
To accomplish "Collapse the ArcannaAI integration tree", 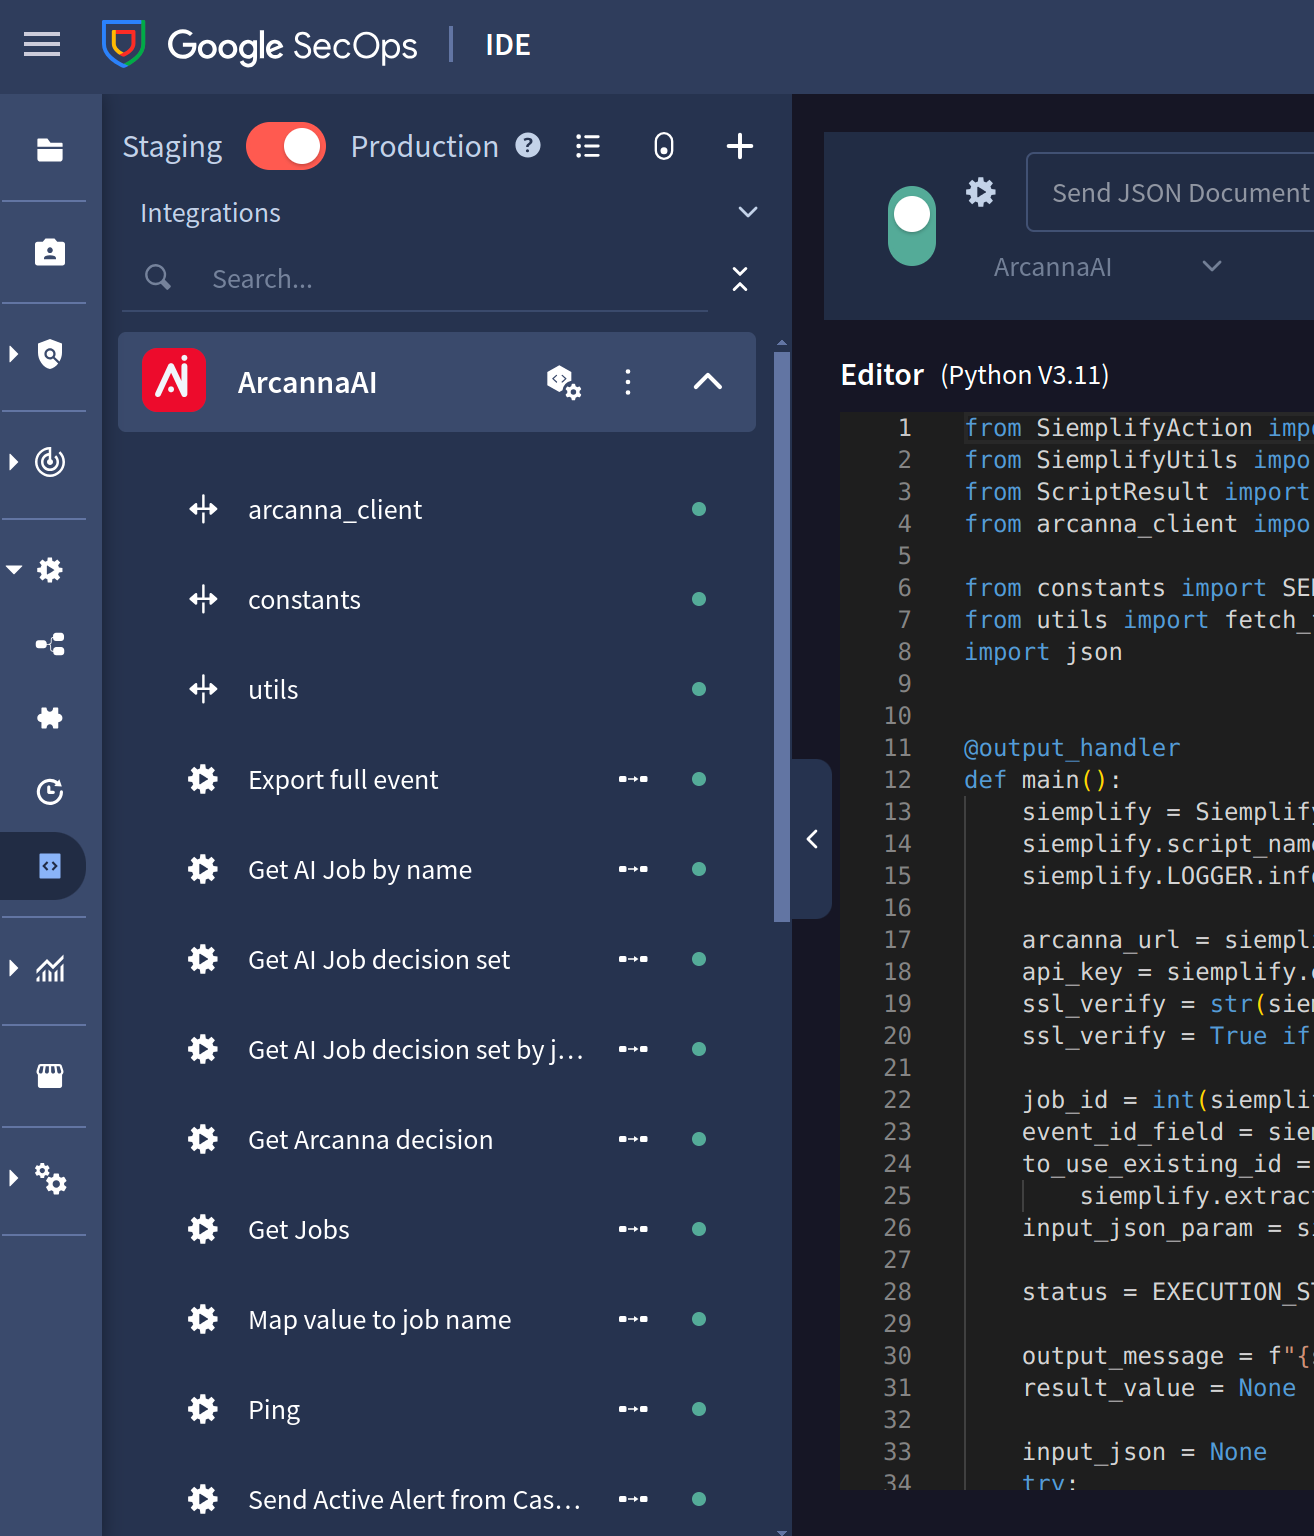I will pos(708,382).
